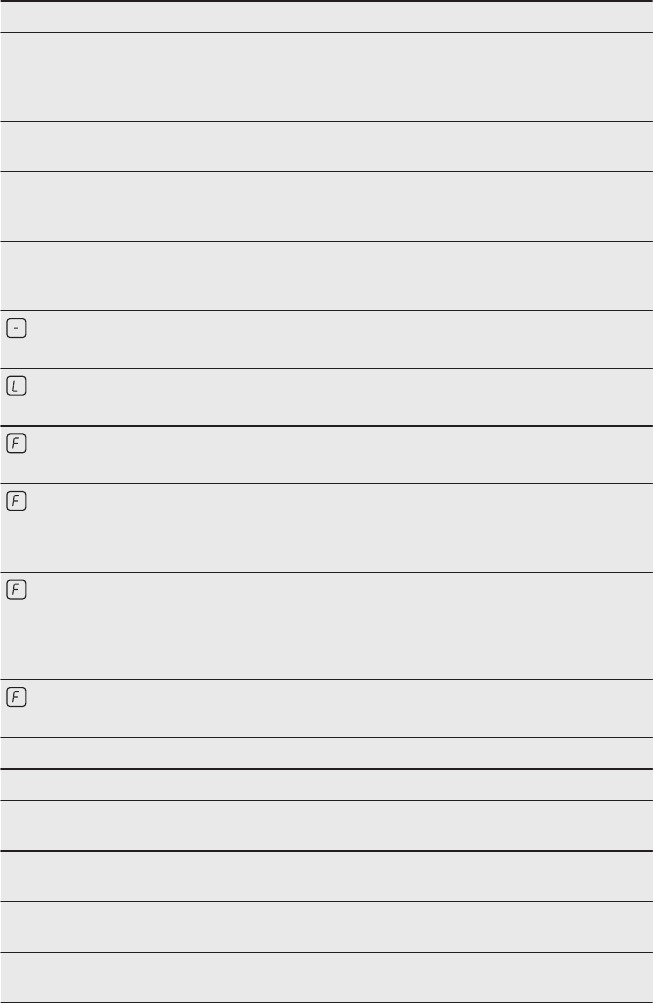Select the third blank row from the top
Screen dimensions: 653x1003
pyautogui.click(x=326, y=147)
